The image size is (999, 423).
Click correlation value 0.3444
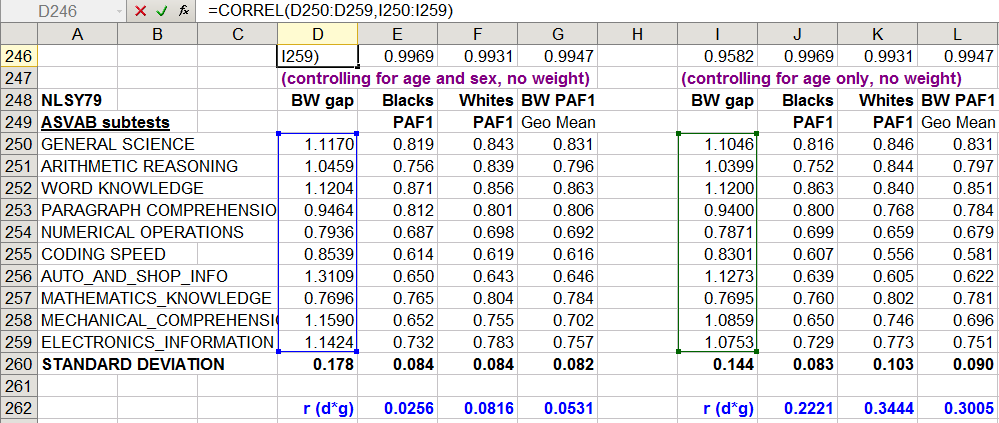pyautogui.click(x=877, y=408)
